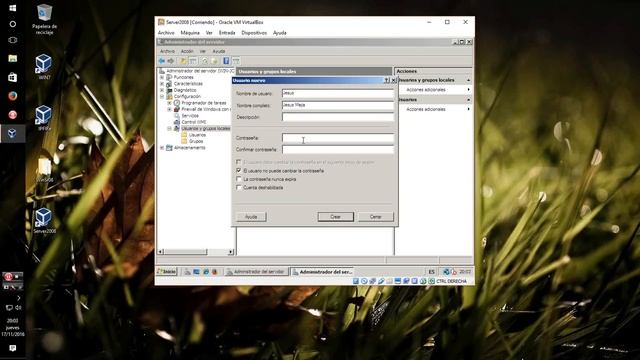640x360 pixels.
Task: Open Task View in Windows taskbar
Action: (13, 40)
